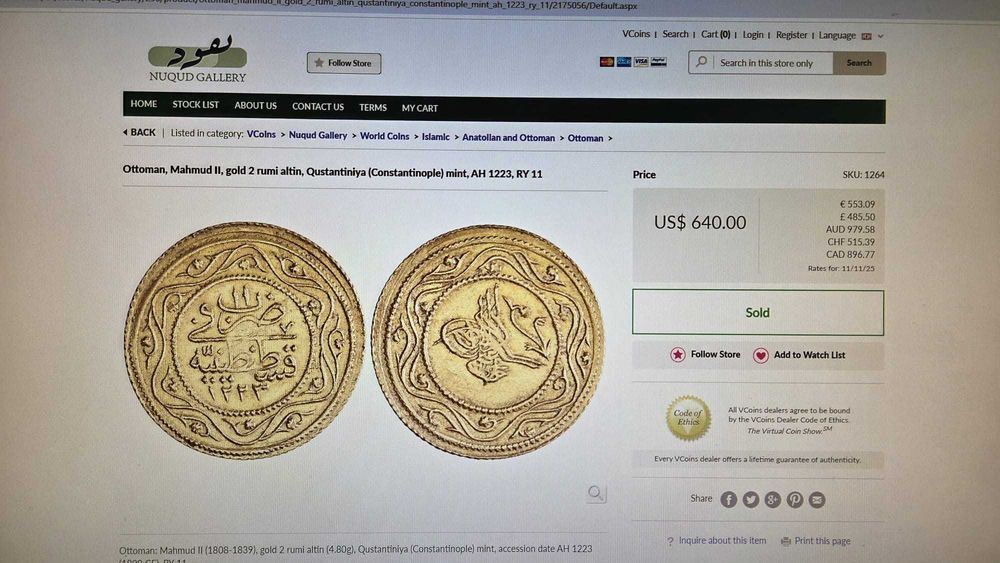The width and height of the screenshot is (1000, 563).
Task: Click the Nuqud Gallery logo
Action: 197,59
